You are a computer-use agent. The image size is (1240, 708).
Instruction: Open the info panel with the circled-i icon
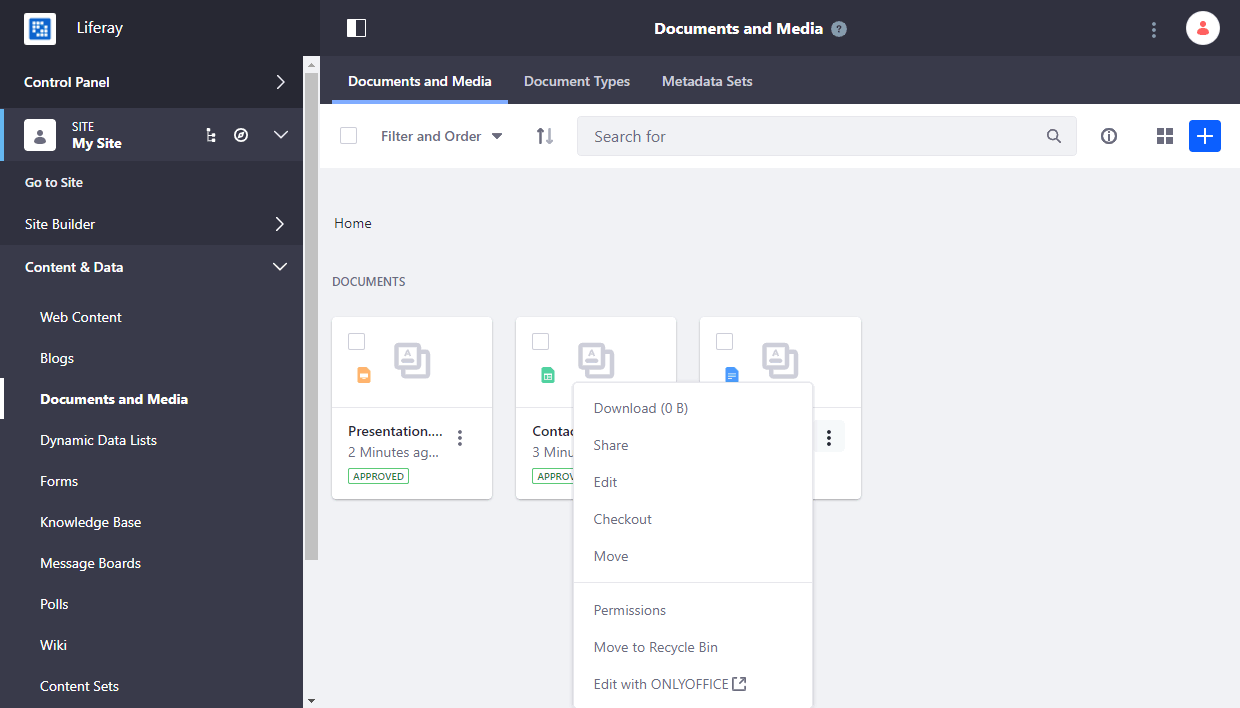coord(1109,135)
